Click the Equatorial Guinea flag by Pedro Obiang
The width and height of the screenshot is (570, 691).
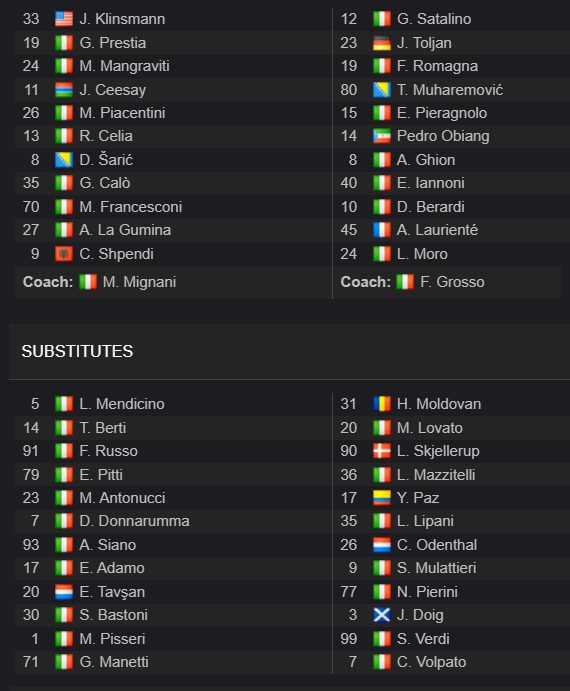(x=382, y=136)
